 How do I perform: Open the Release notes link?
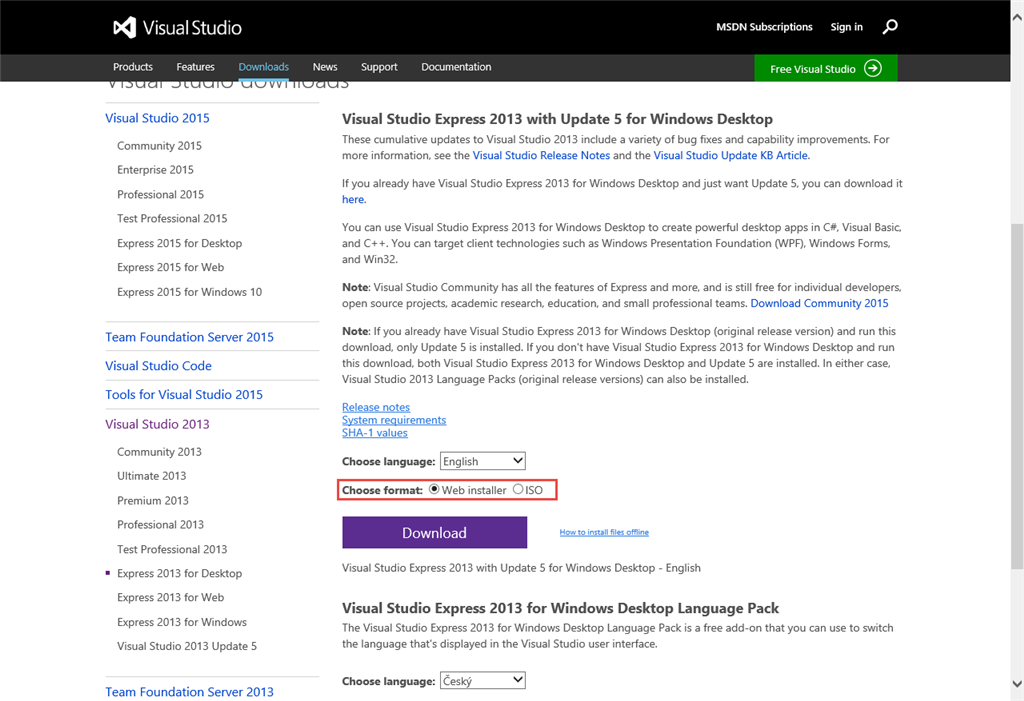point(376,407)
